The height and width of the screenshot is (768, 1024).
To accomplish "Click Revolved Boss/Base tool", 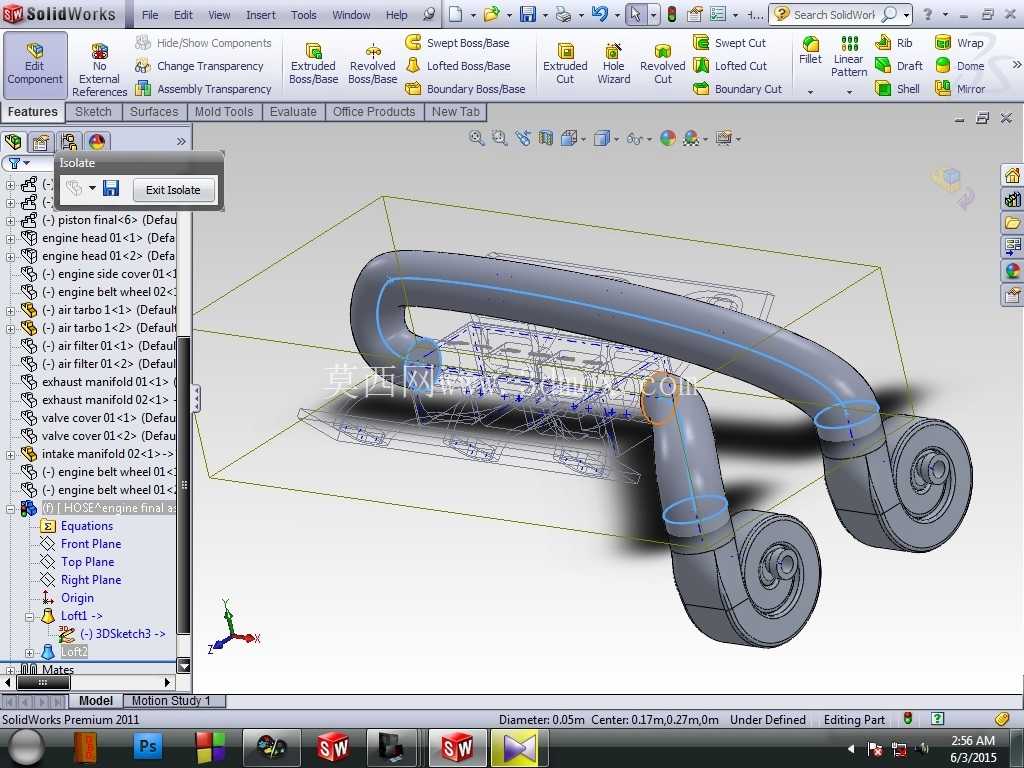I will point(372,65).
